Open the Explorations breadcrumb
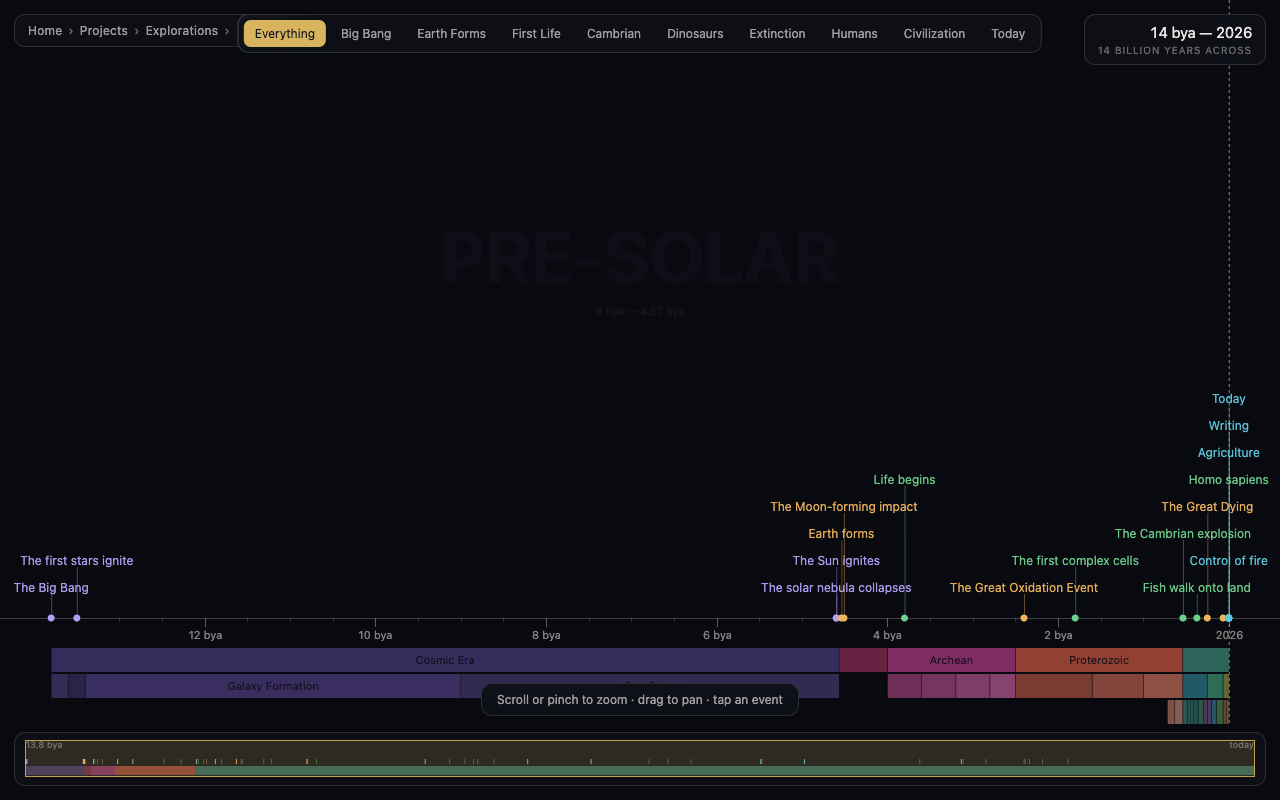This screenshot has height=800, width=1280. click(182, 31)
